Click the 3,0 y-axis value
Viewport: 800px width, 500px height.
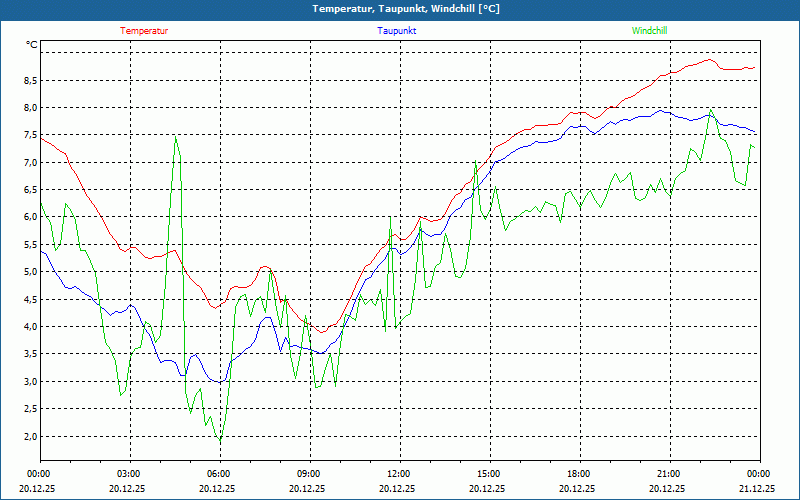point(30,381)
